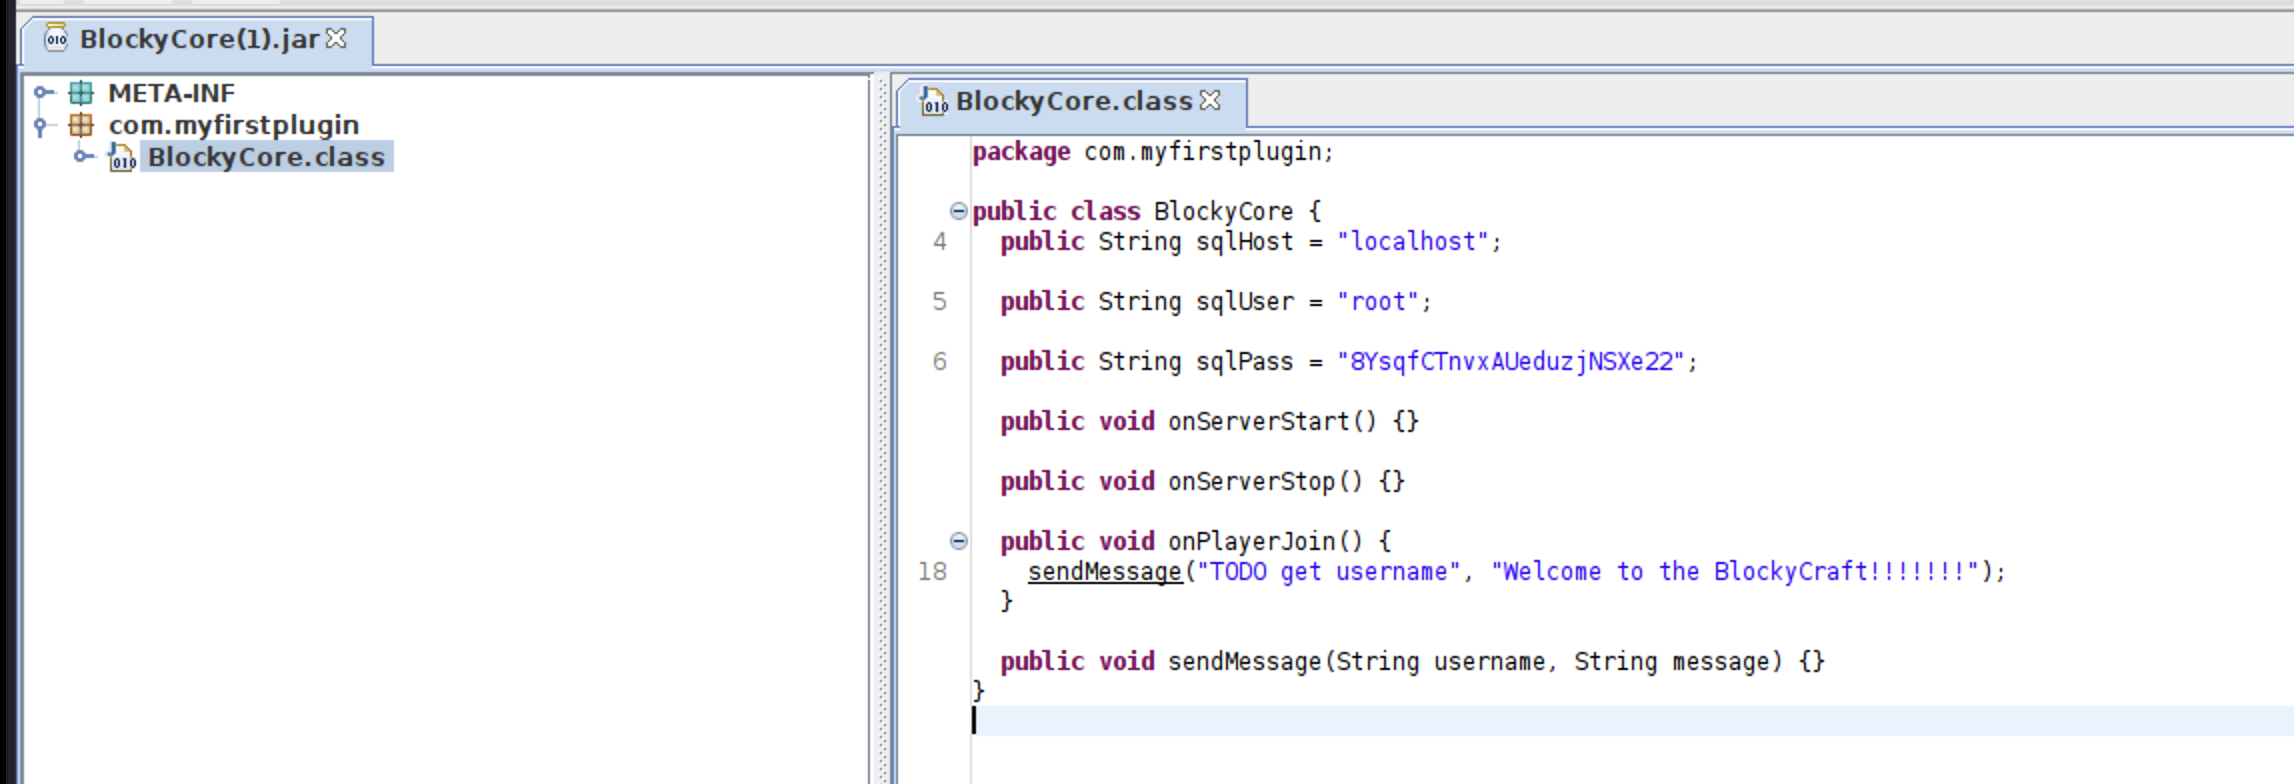Viewport: 2294px width, 784px height.
Task: Click the "String message" parameter in sendMessage
Action: coord(1671,661)
